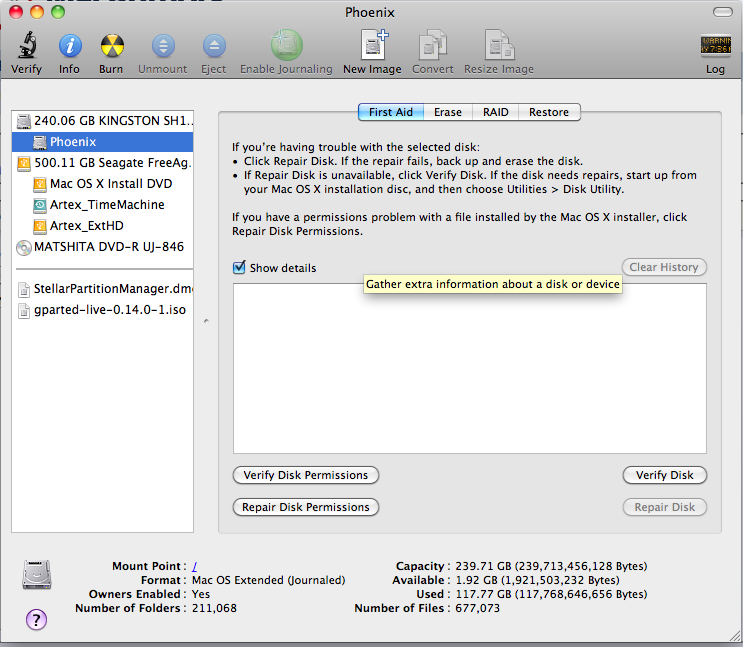Click the StellarPartitionManager dmg file icon
Screen dimensions: 743x647
(24, 289)
